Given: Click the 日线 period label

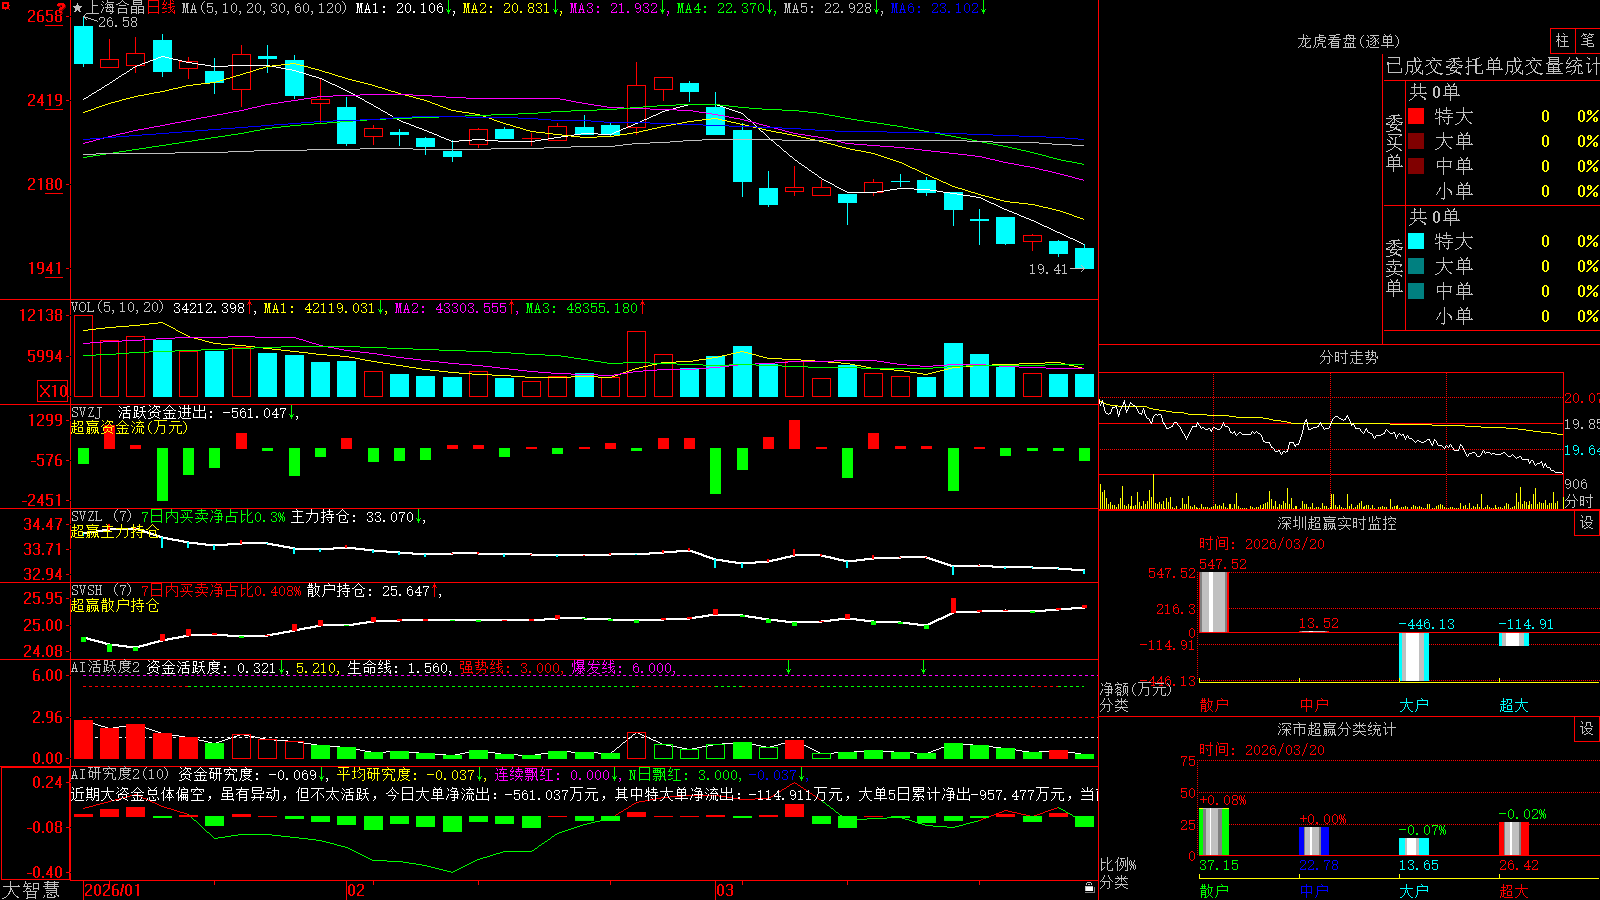Looking at the screenshot, I should (161, 8).
